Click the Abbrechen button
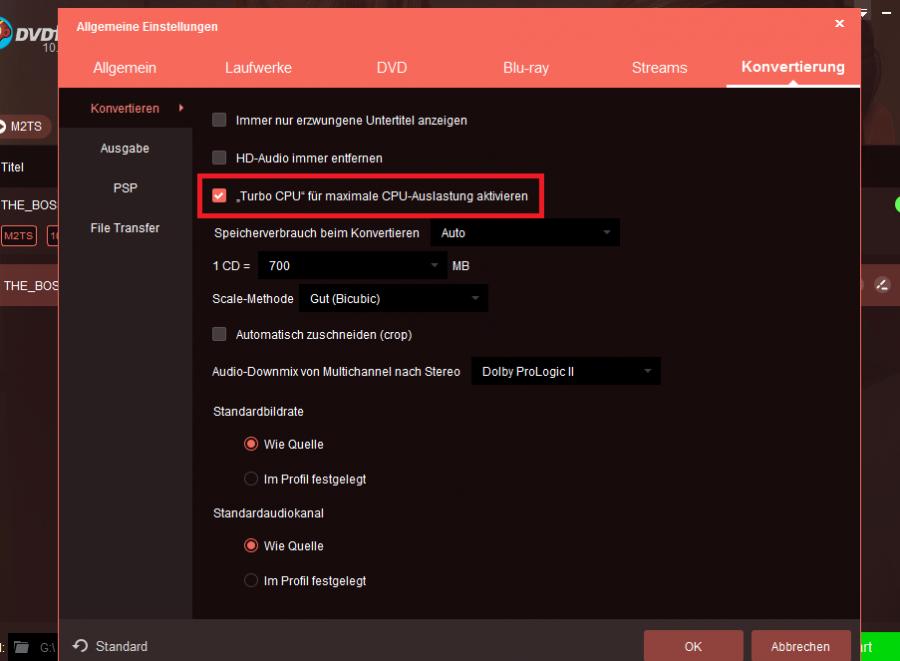This screenshot has width=900, height=661. pos(800,646)
